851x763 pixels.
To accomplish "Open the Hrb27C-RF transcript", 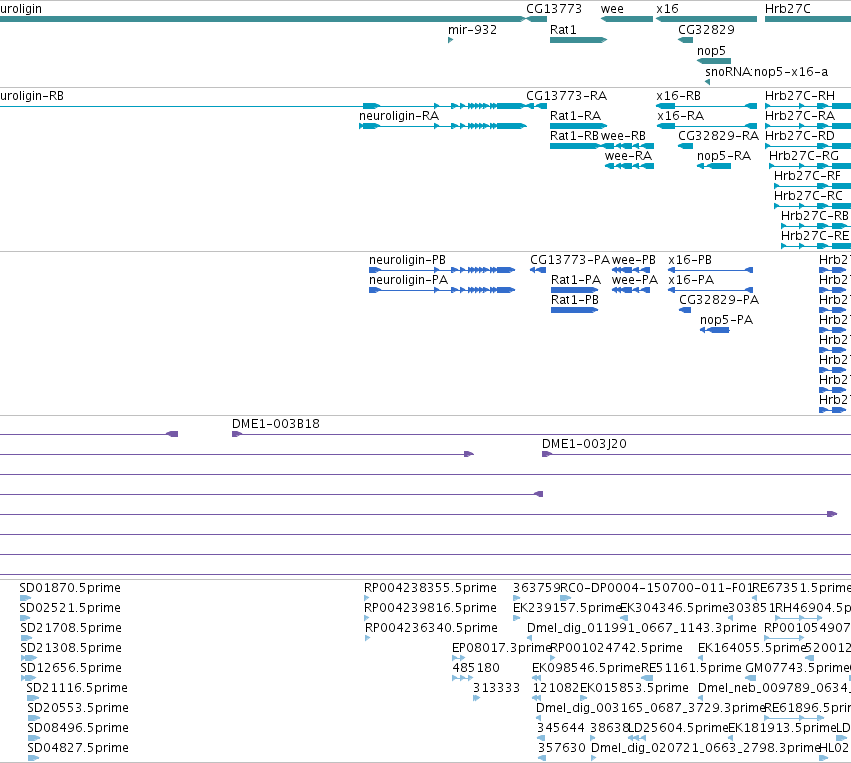I will coord(812,186).
